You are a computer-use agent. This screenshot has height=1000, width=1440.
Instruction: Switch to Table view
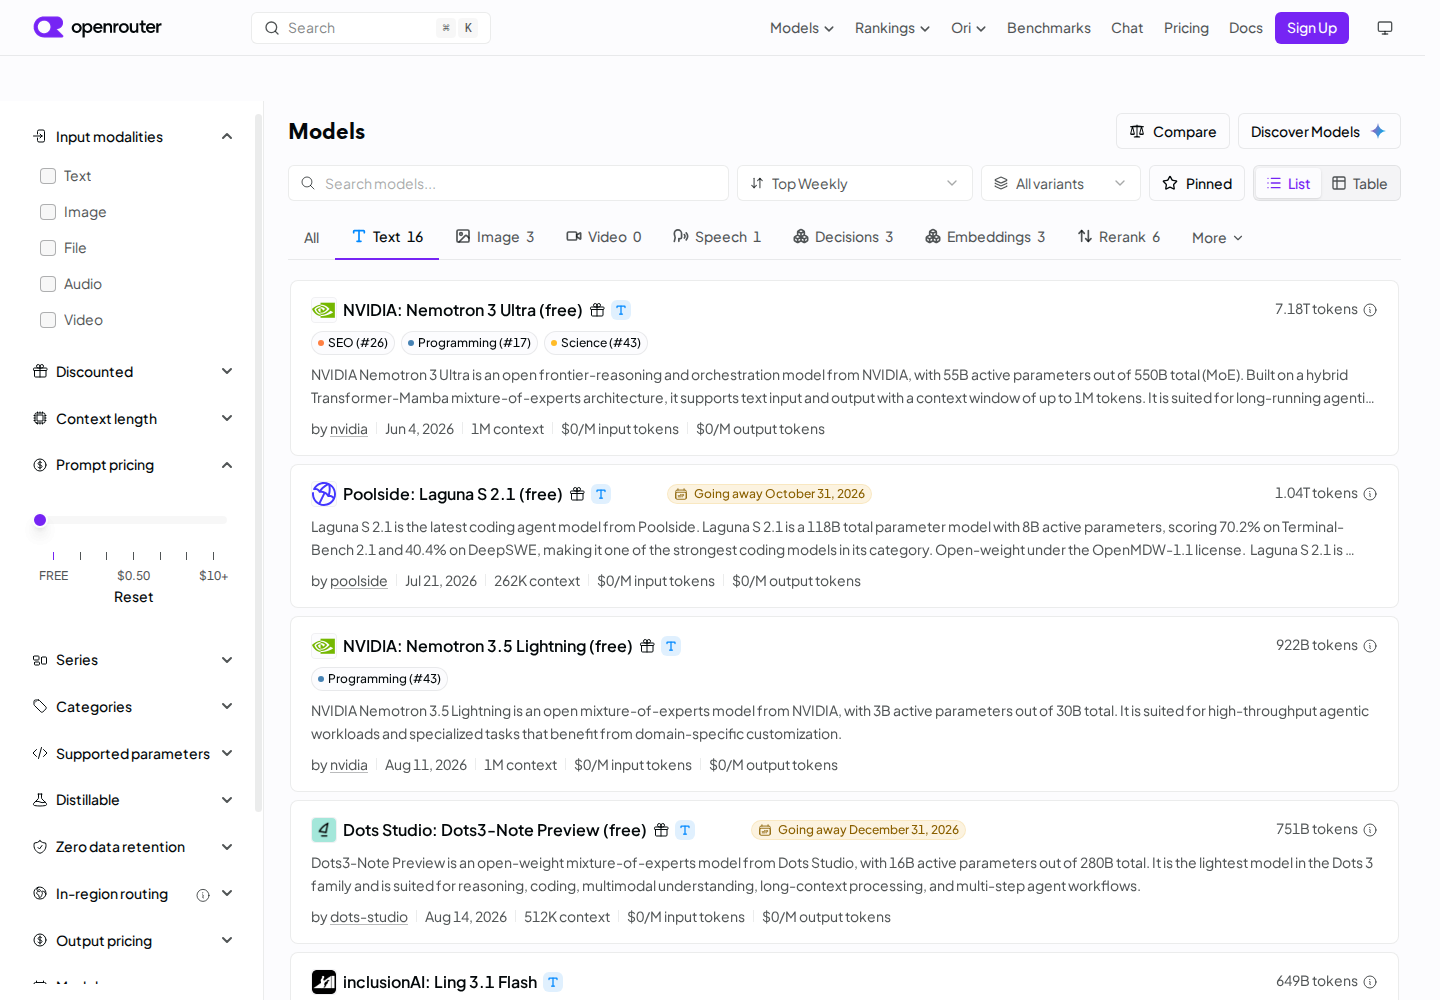click(x=1359, y=184)
